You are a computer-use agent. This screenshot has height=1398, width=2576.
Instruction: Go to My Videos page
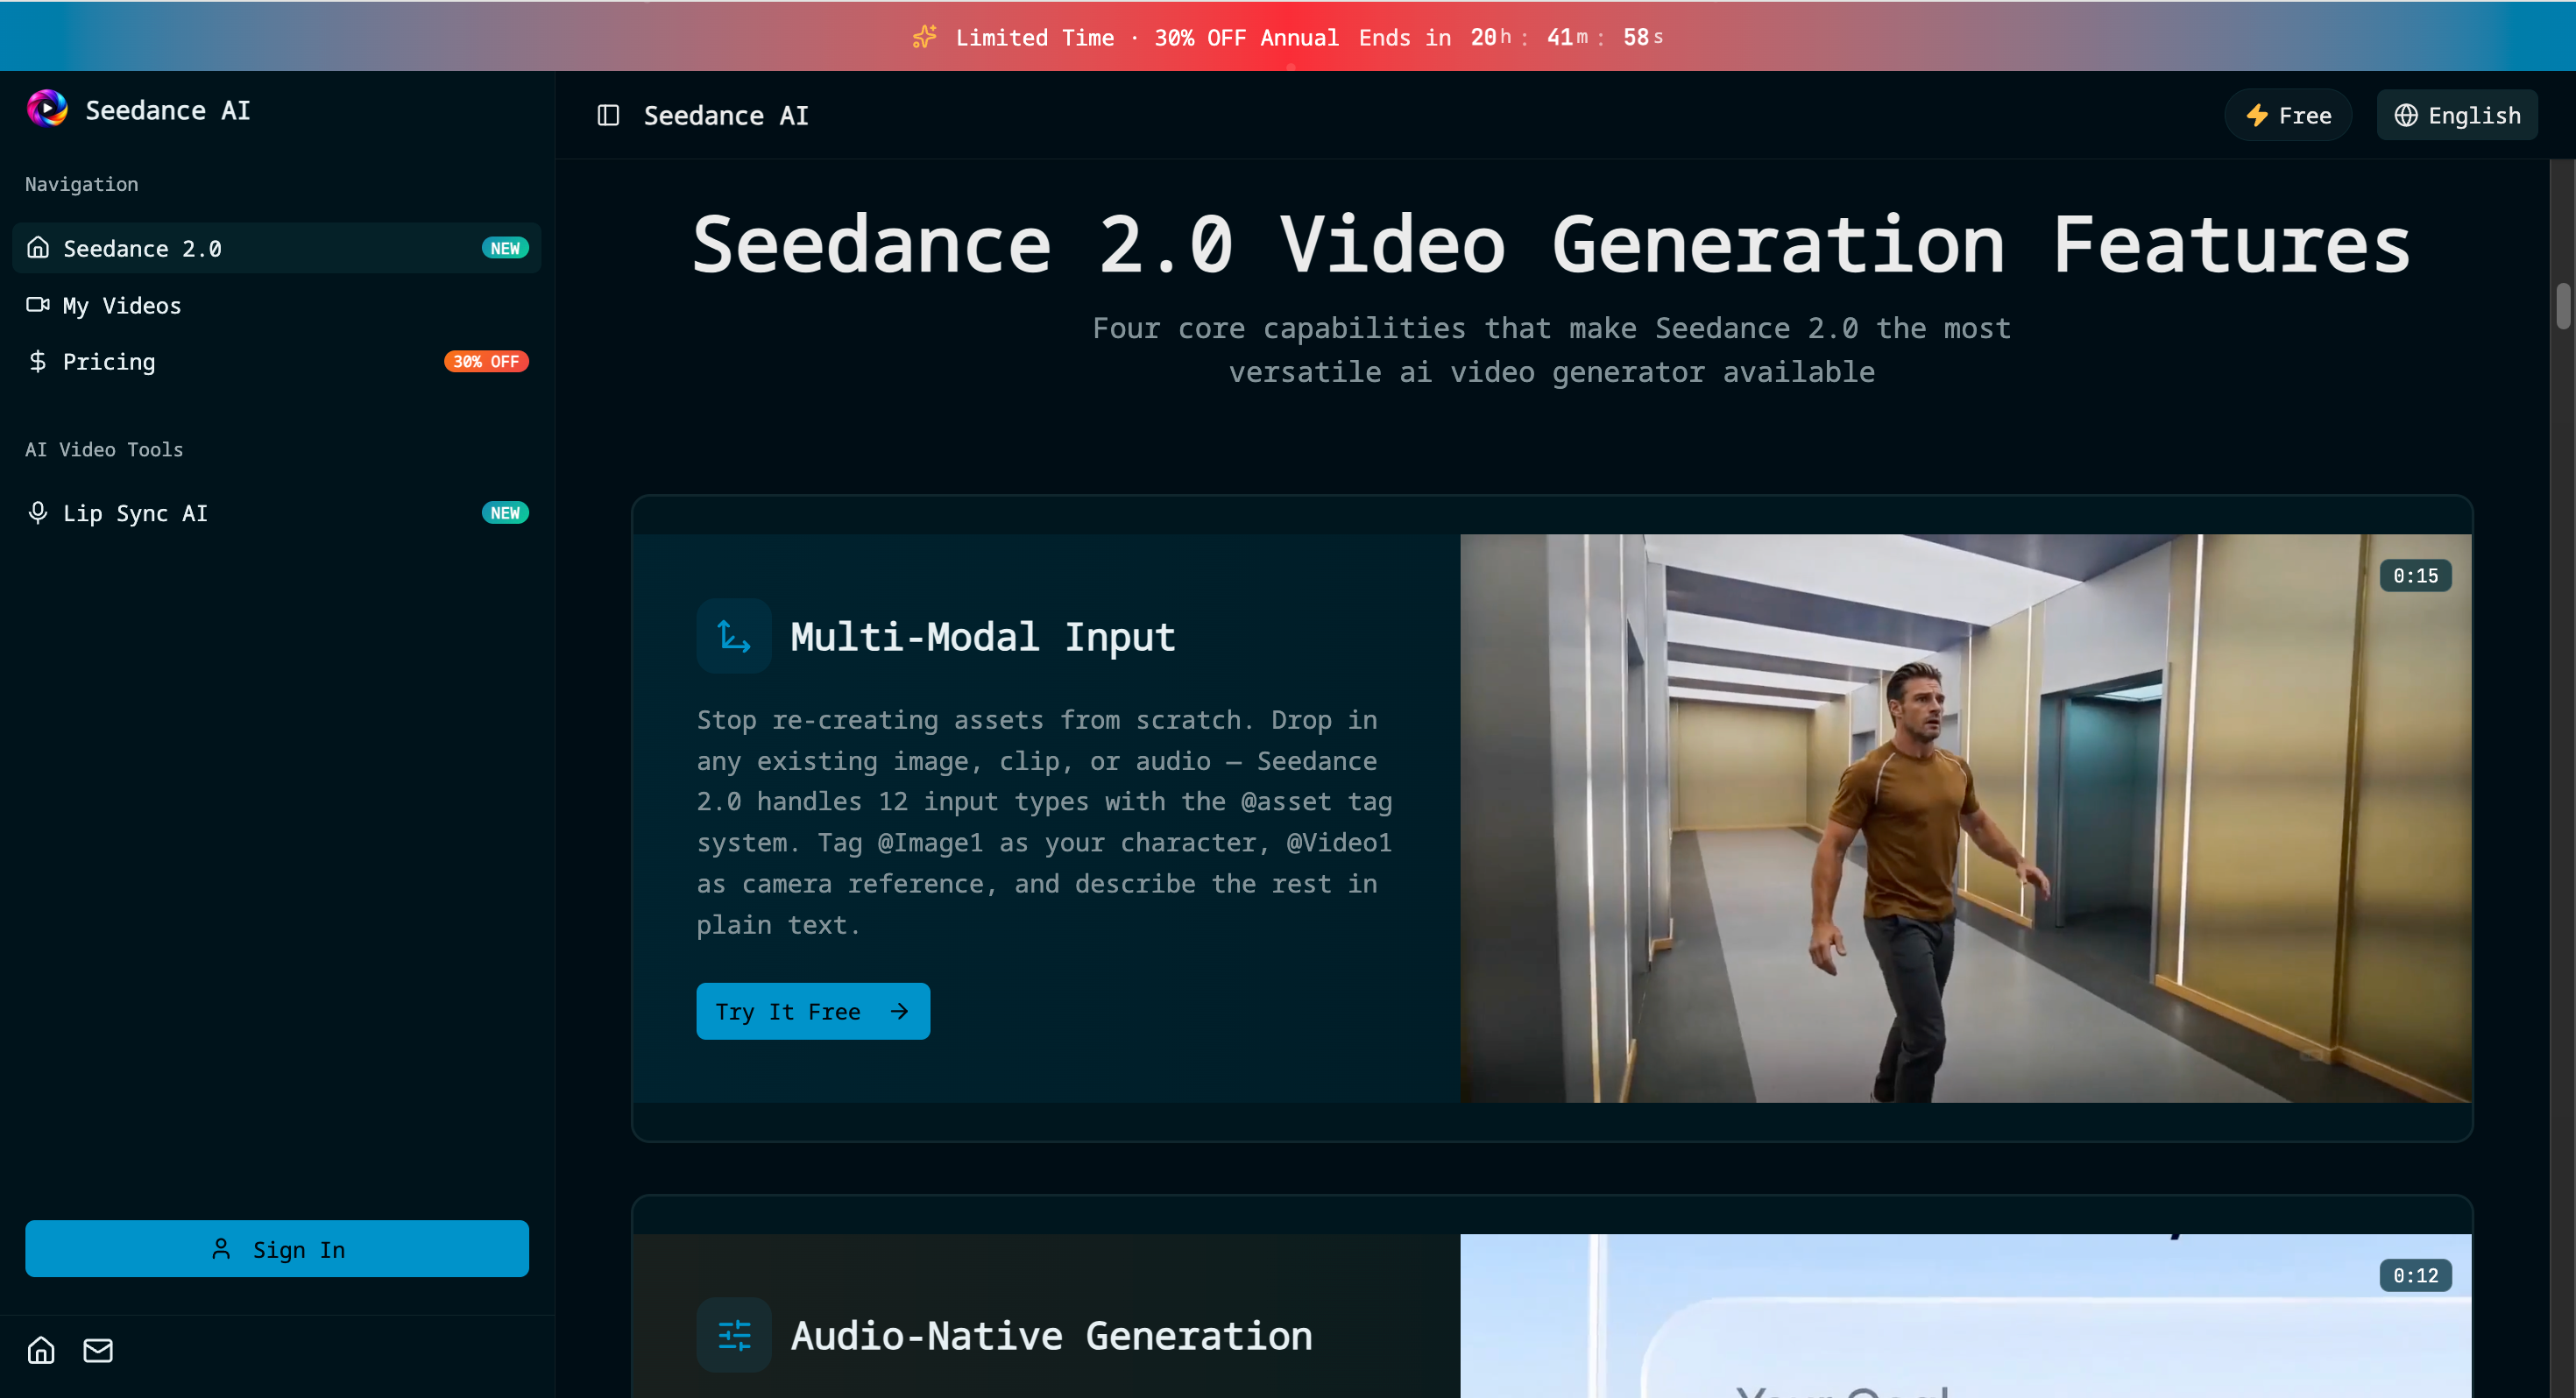(x=122, y=305)
